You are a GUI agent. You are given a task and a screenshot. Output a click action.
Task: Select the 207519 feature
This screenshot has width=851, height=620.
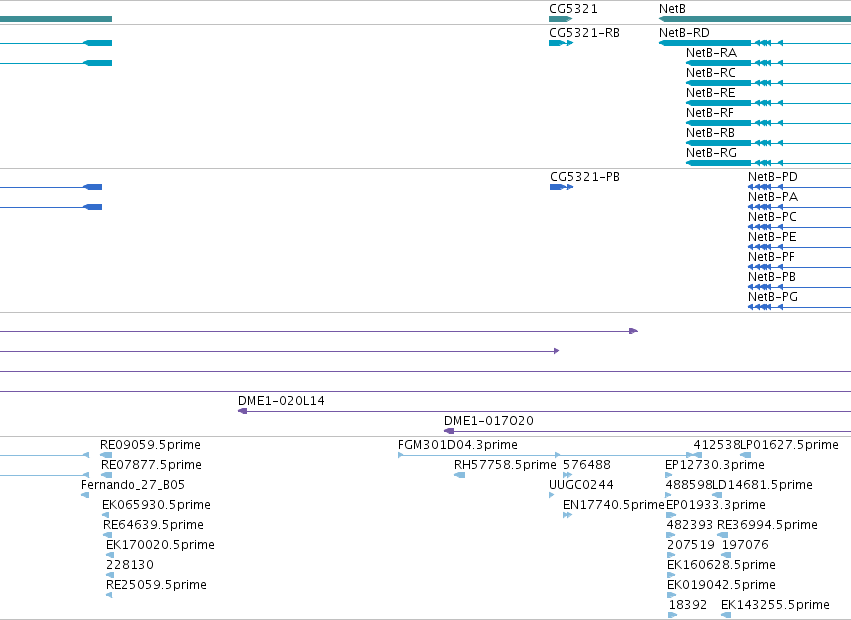pos(671,555)
